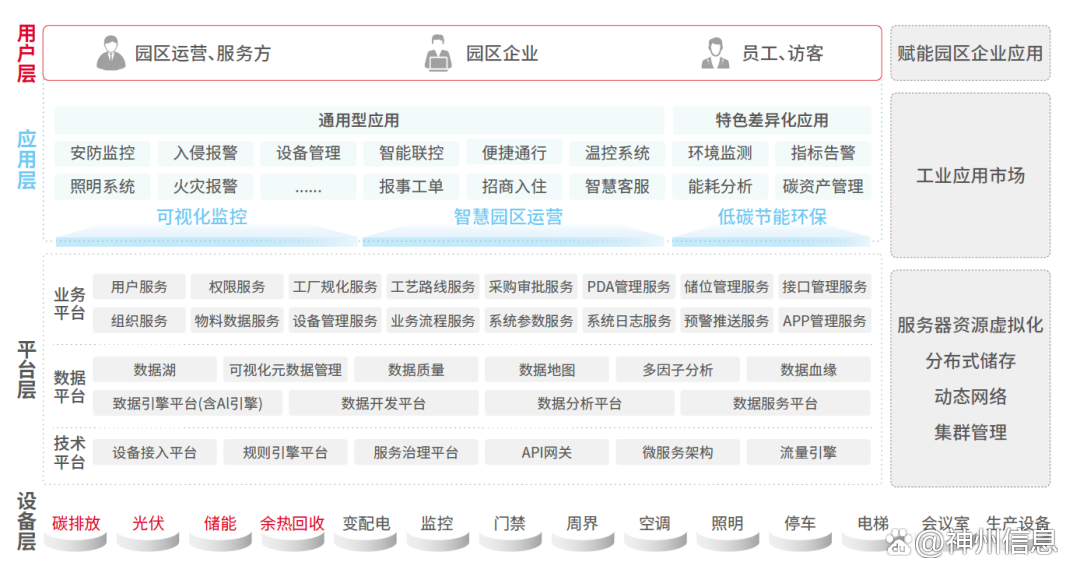This screenshot has width=1080, height=580.
Task: Open the 赋能园区企业应用 box
Action: pyautogui.click(x=970, y=53)
